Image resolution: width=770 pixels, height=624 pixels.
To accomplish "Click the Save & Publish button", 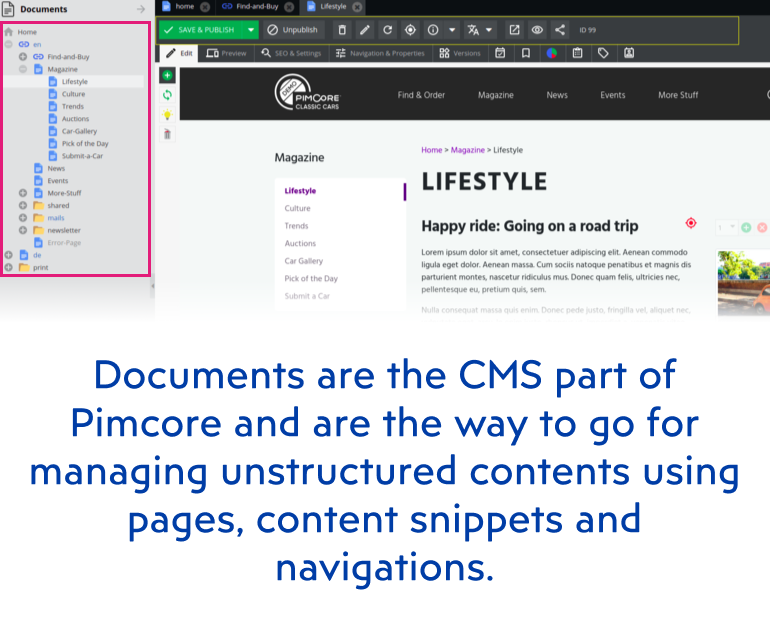I will pos(200,30).
